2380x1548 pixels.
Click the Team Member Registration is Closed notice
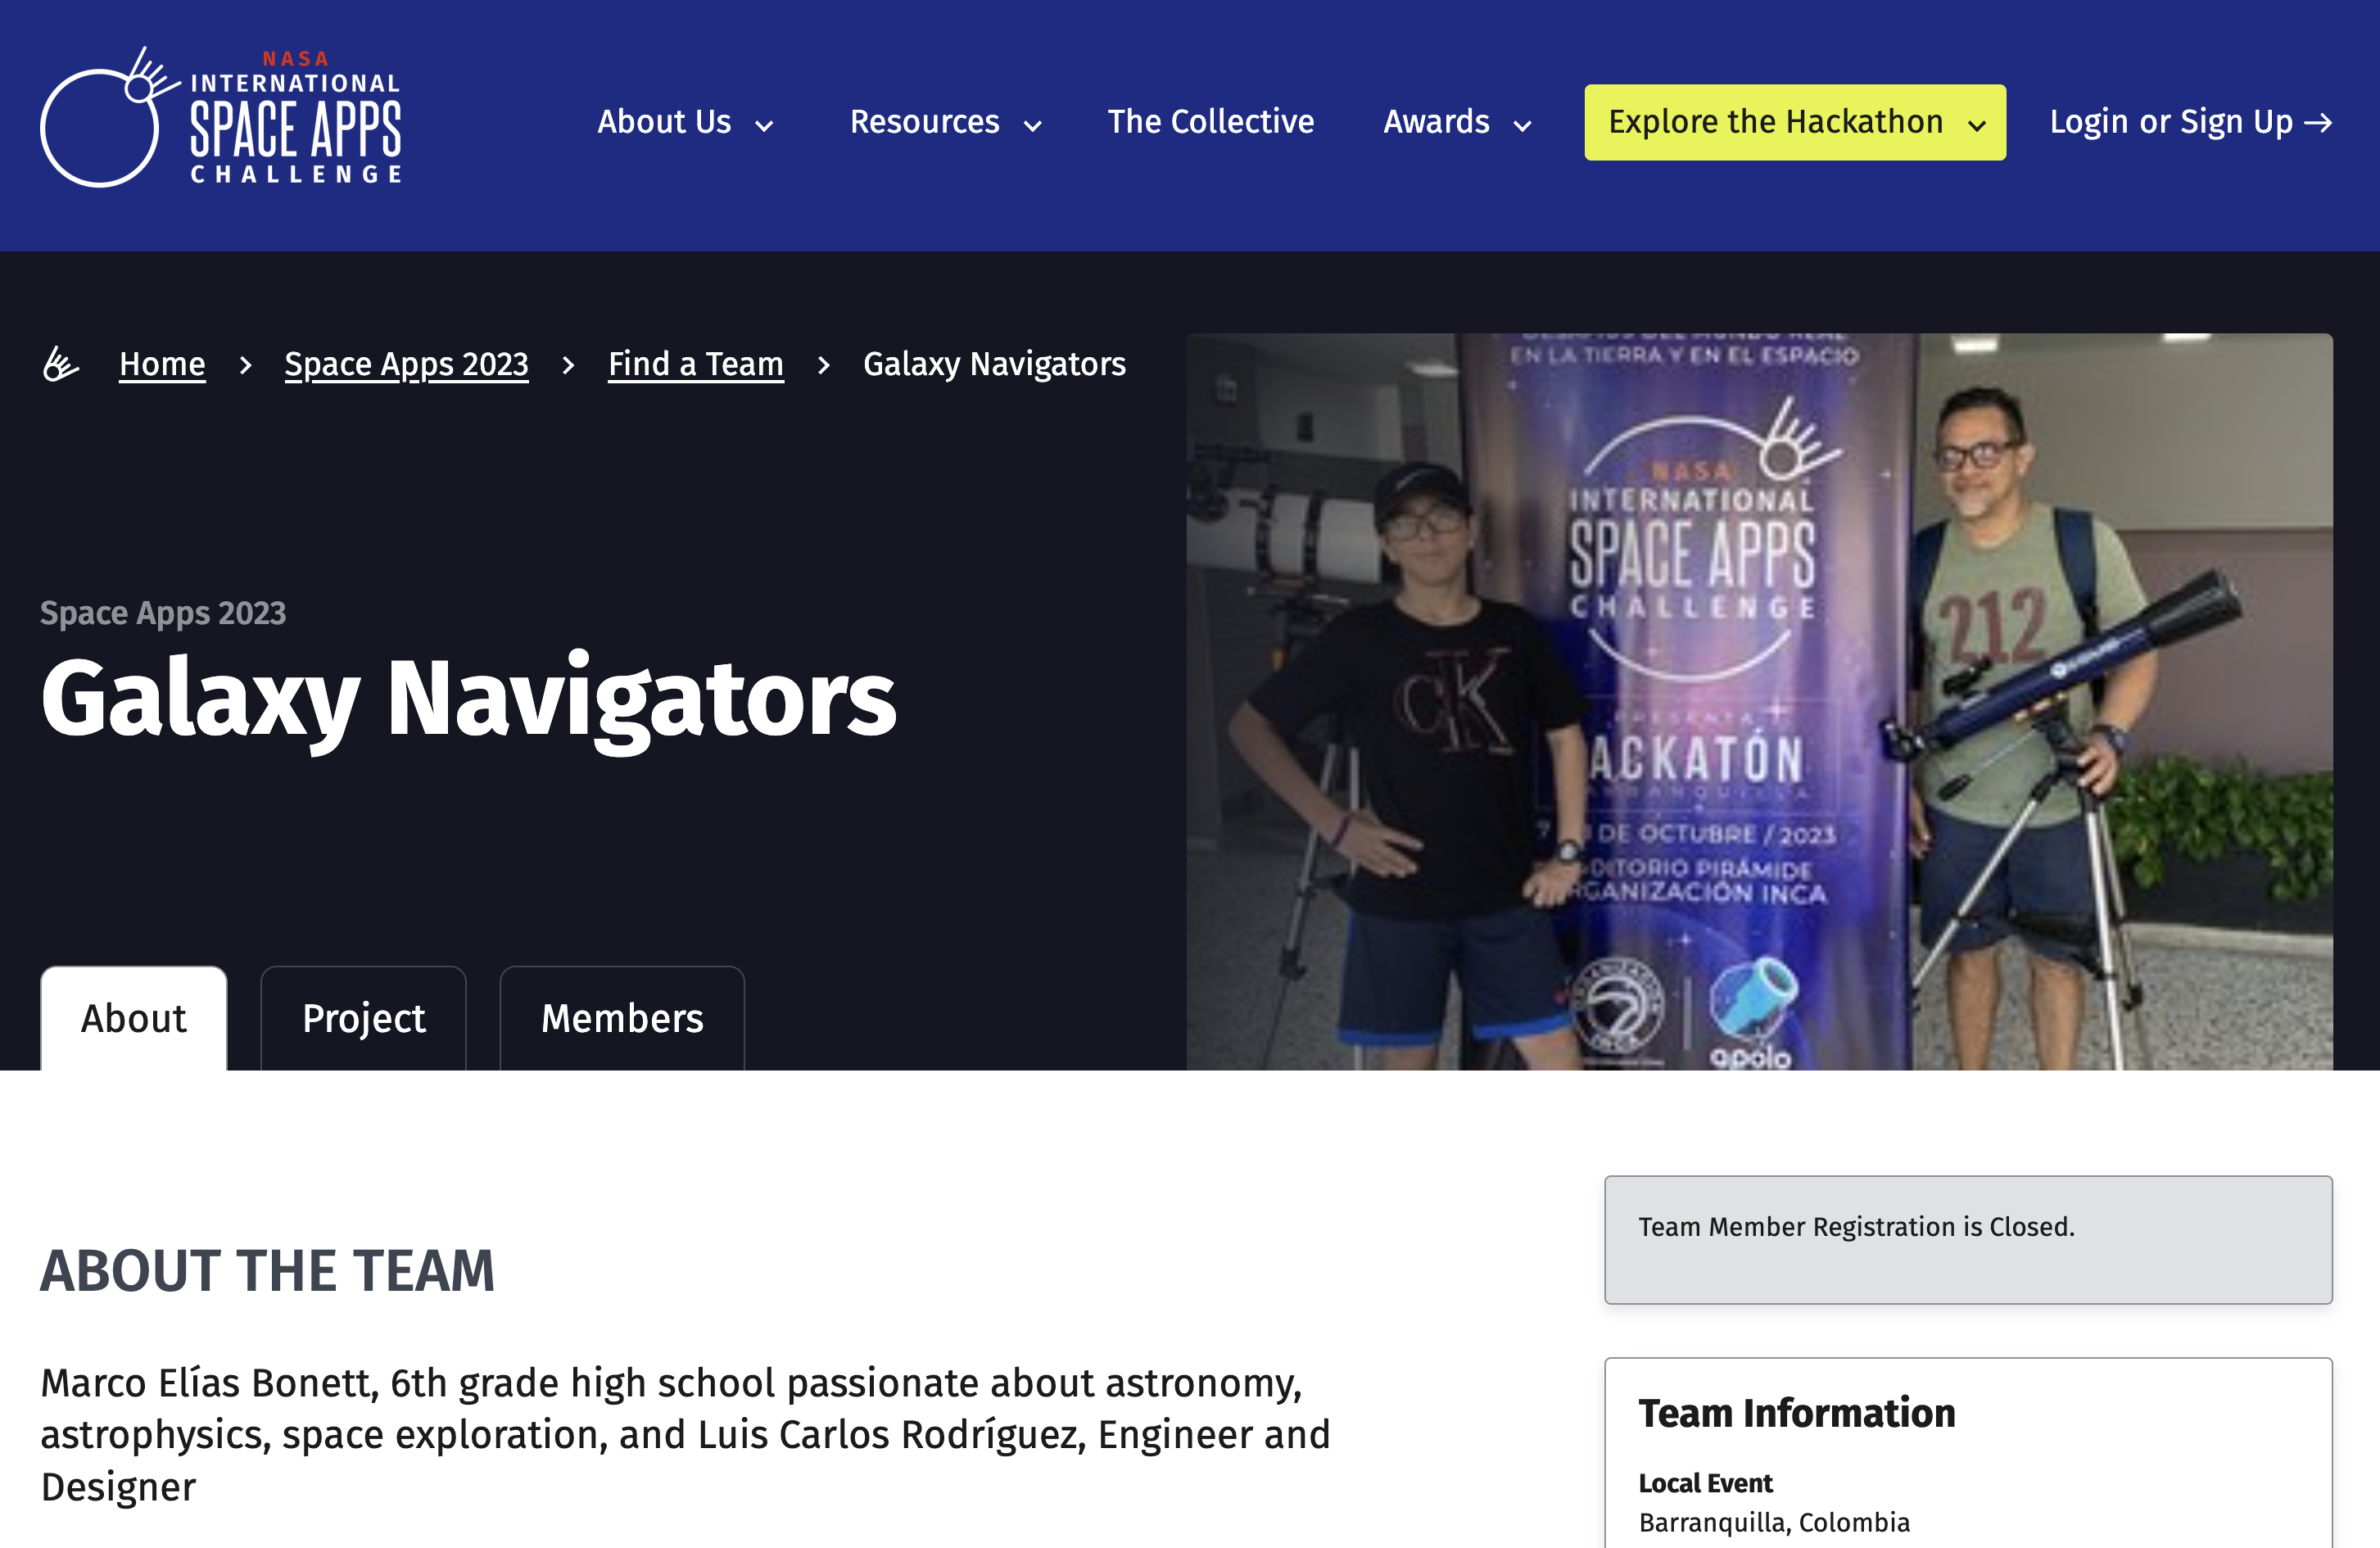[x=1968, y=1240]
